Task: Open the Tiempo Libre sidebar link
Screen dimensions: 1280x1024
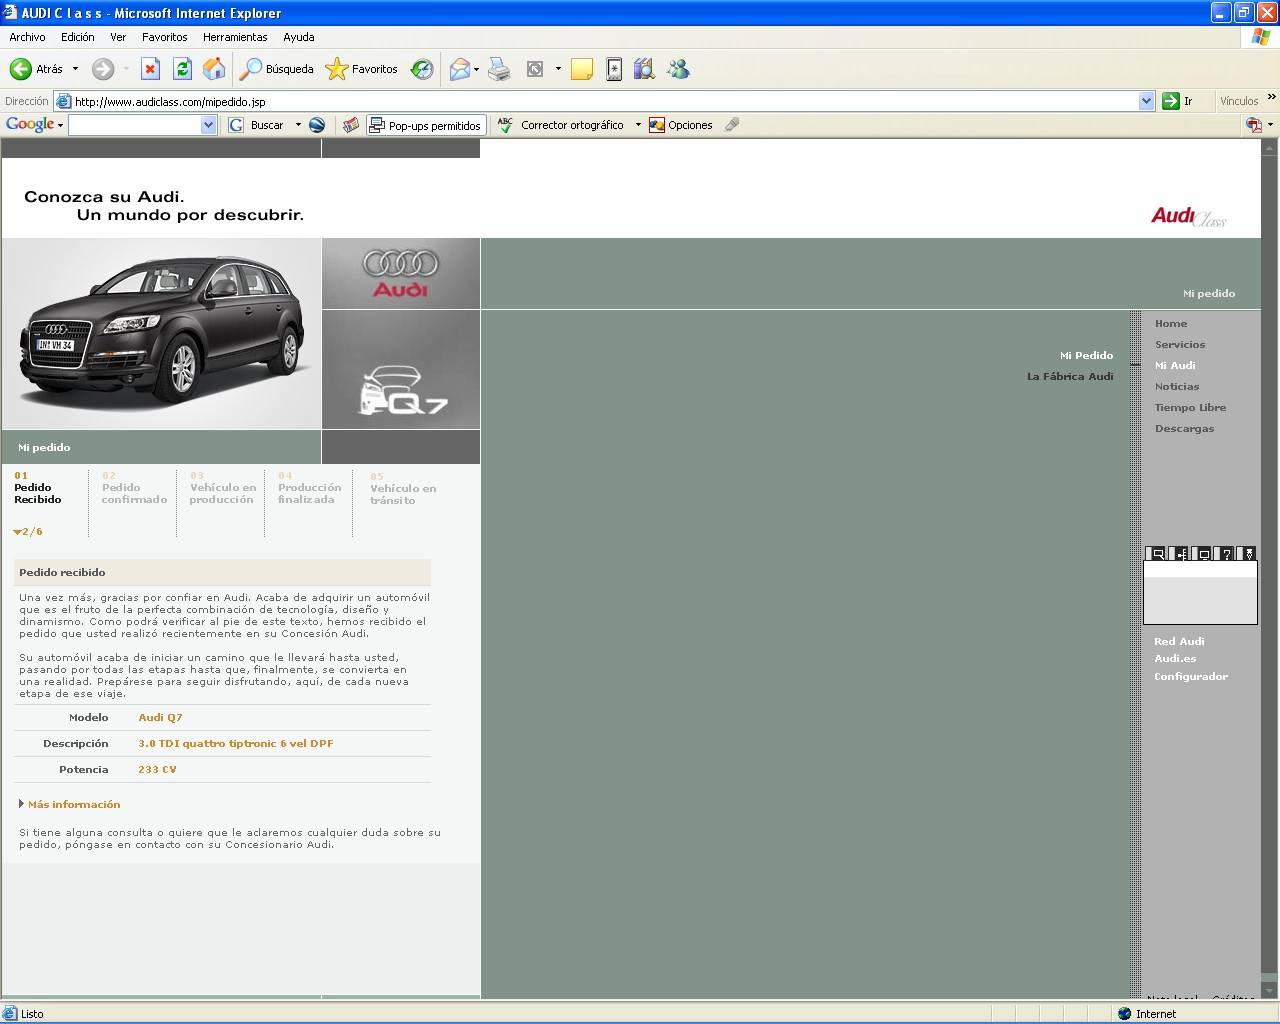Action: [x=1190, y=408]
